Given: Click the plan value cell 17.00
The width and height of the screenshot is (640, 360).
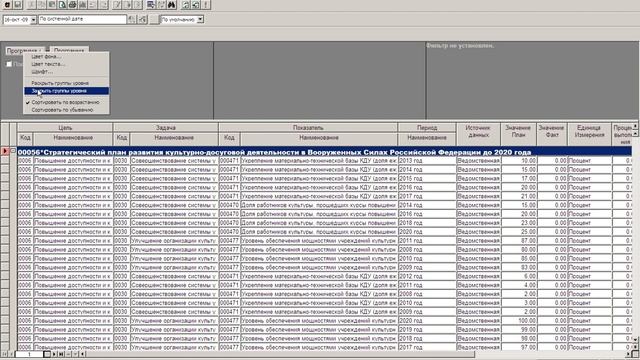Looking at the screenshot, I should 519,178.
